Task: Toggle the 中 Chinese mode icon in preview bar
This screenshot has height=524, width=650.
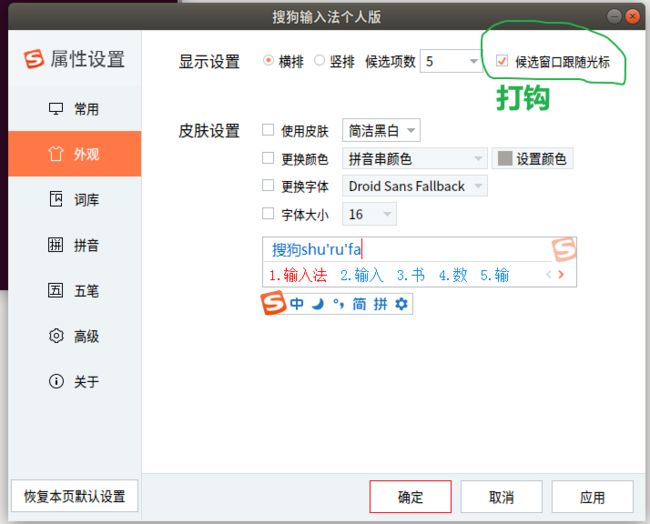Action: click(x=297, y=304)
